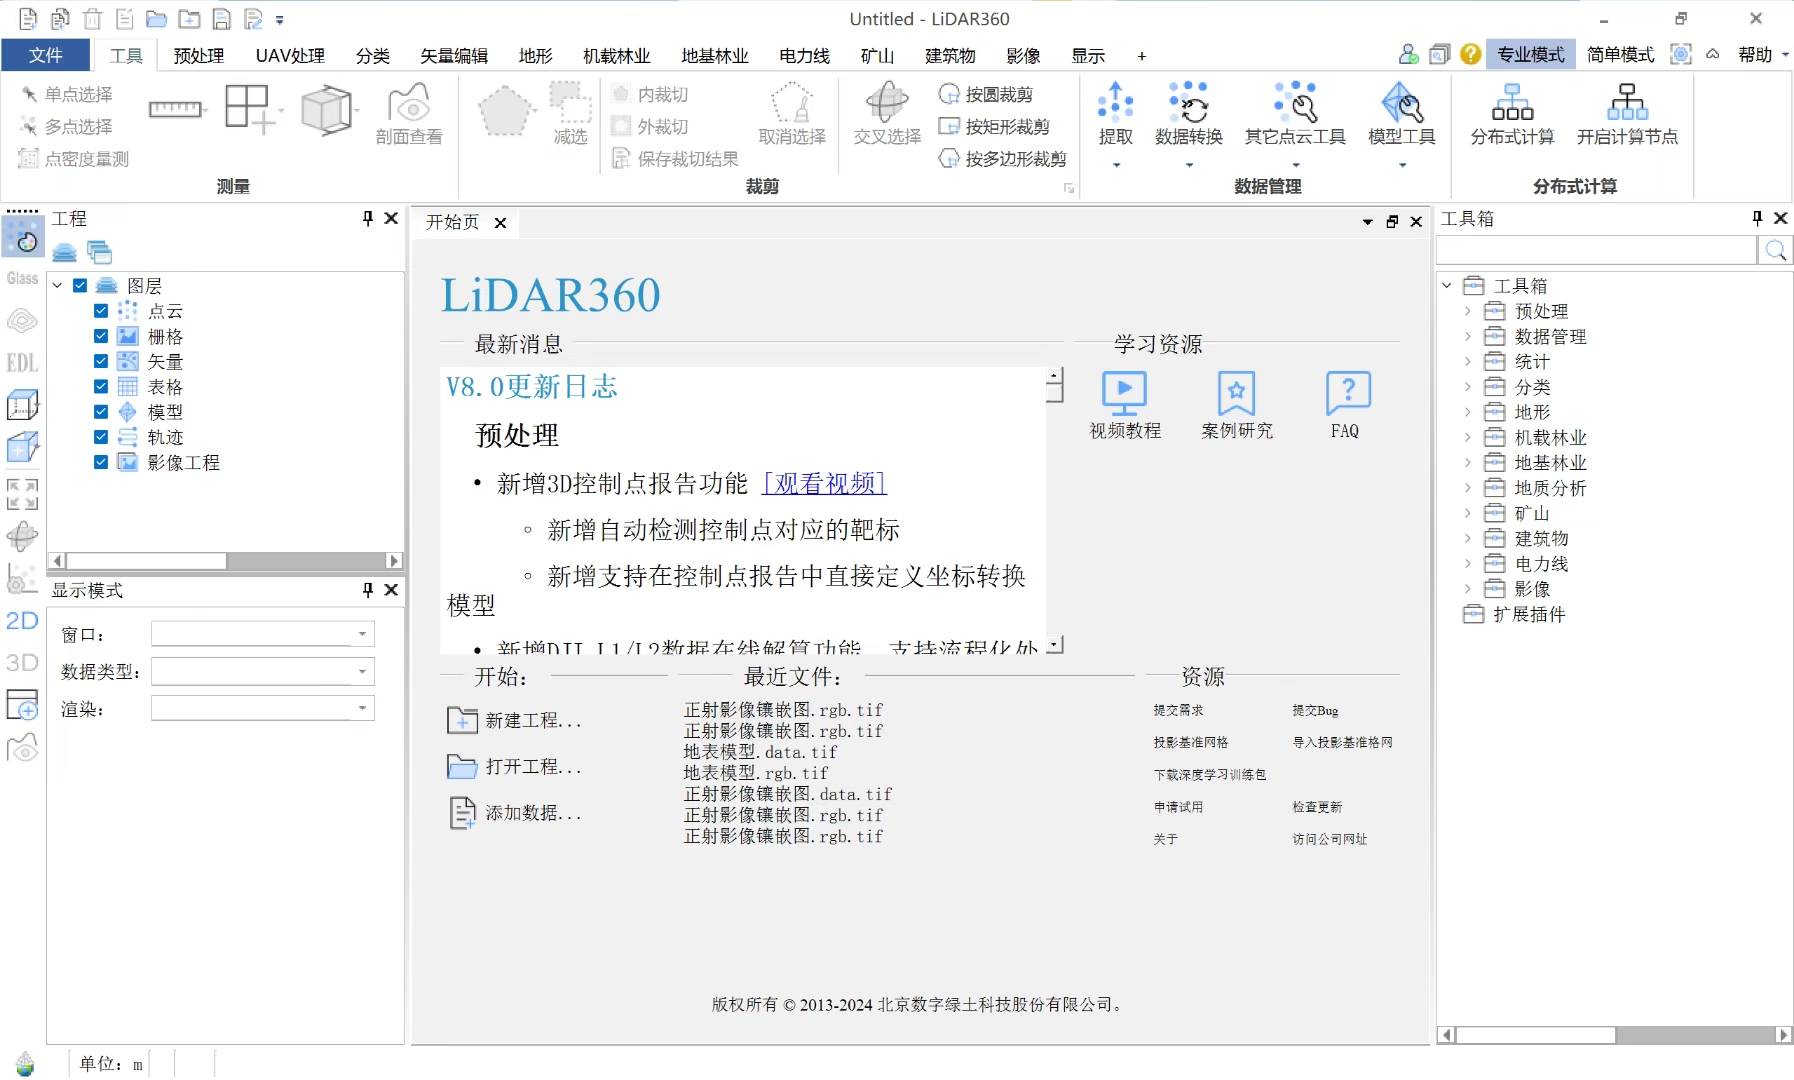Uncheck the 栅格 layer checkbox
The width and height of the screenshot is (1794, 1080).
[101, 336]
